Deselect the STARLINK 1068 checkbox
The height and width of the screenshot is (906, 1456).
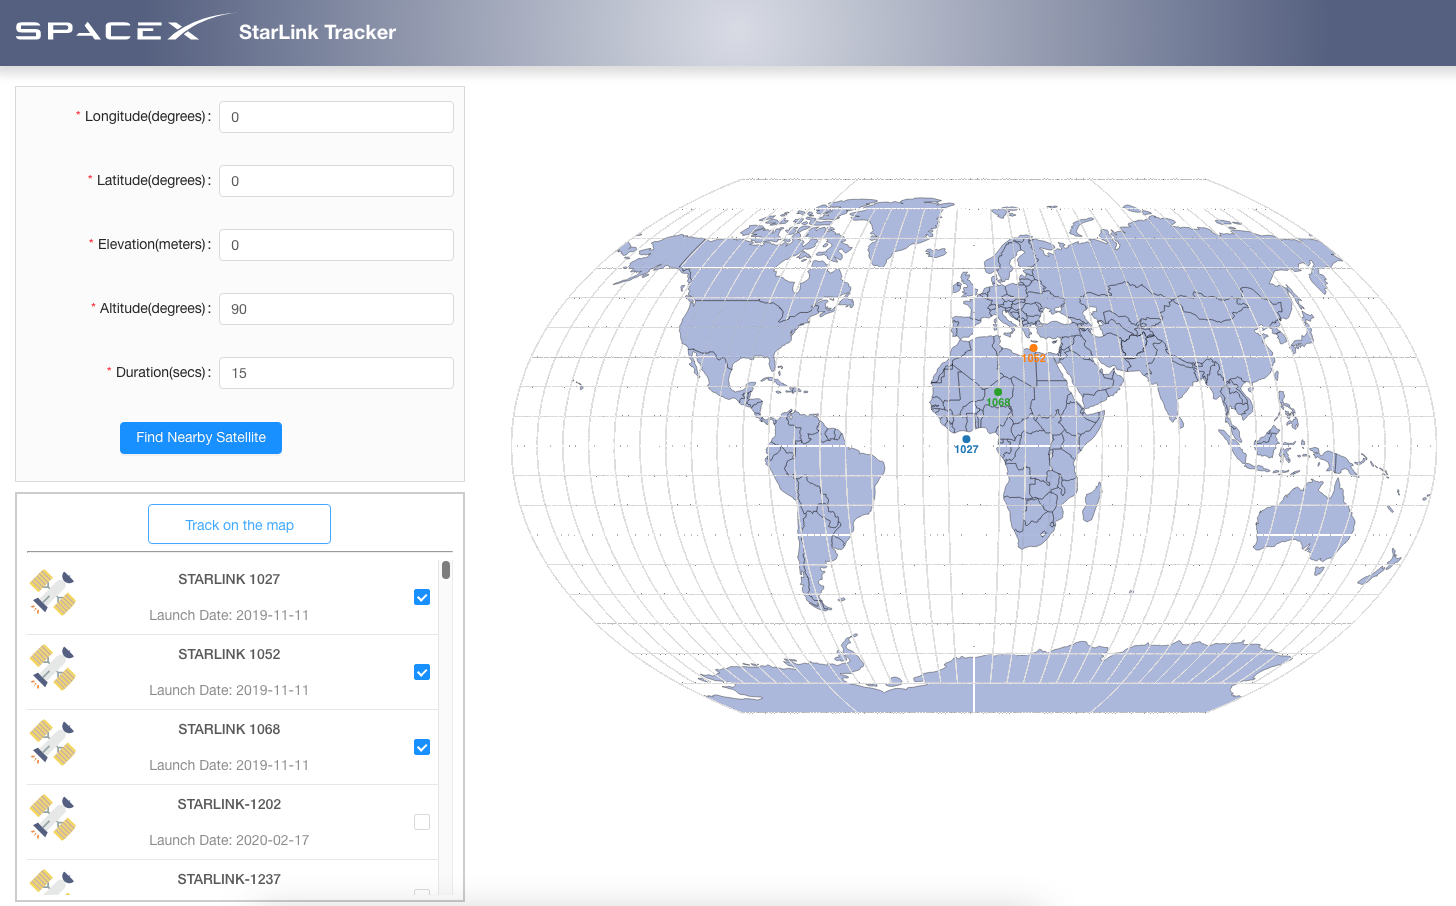[422, 747]
